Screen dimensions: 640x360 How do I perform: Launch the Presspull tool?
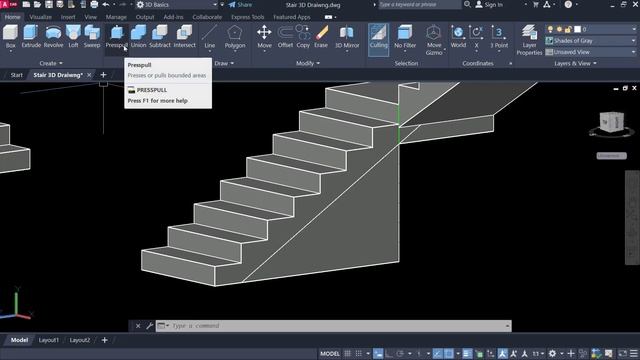coord(117,36)
